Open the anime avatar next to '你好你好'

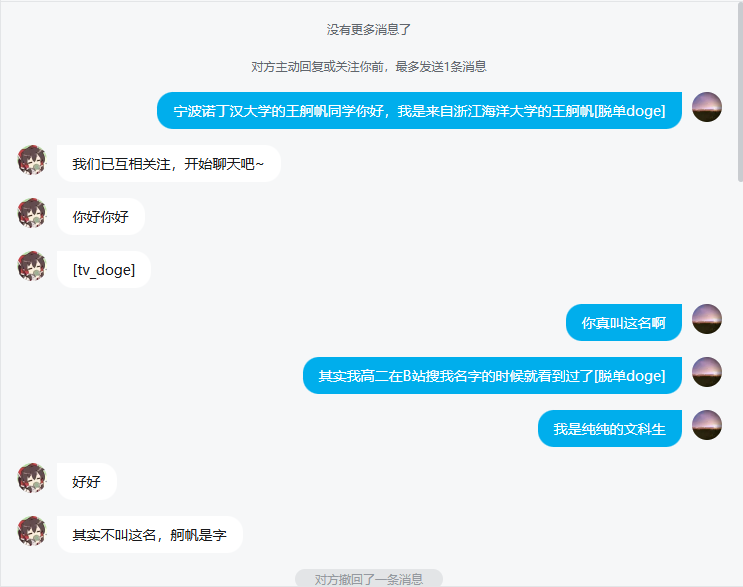(32, 213)
